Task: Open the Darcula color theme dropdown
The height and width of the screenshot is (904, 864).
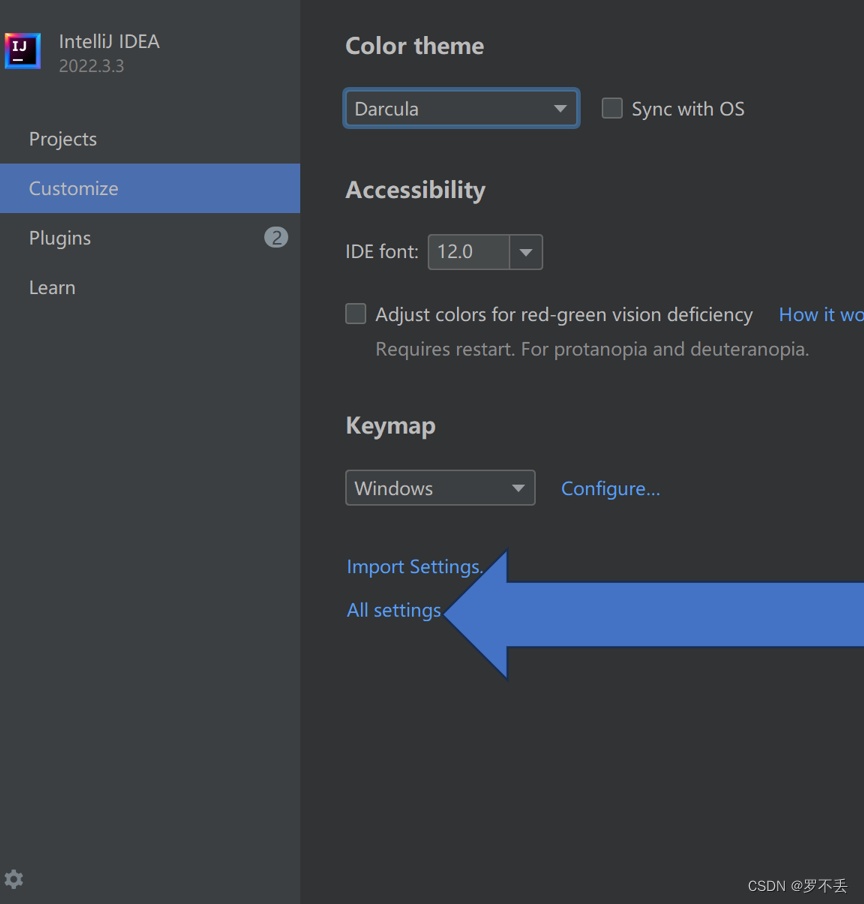Action: pos(461,108)
